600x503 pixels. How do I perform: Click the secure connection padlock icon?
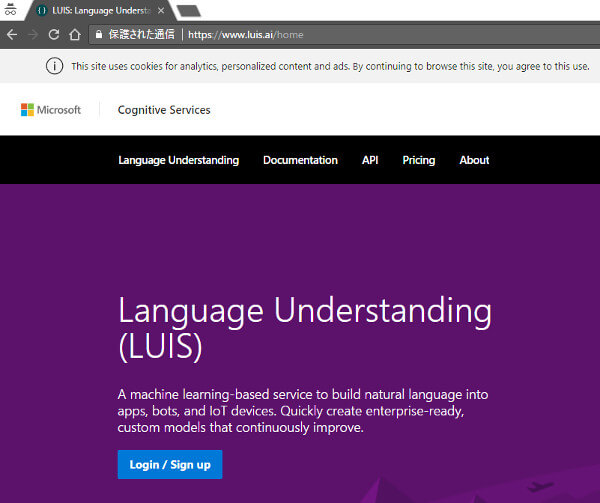[99, 34]
